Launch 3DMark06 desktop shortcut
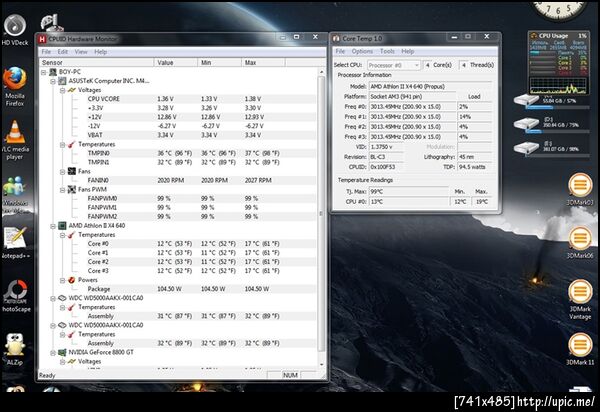The image size is (600, 412). (580, 243)
